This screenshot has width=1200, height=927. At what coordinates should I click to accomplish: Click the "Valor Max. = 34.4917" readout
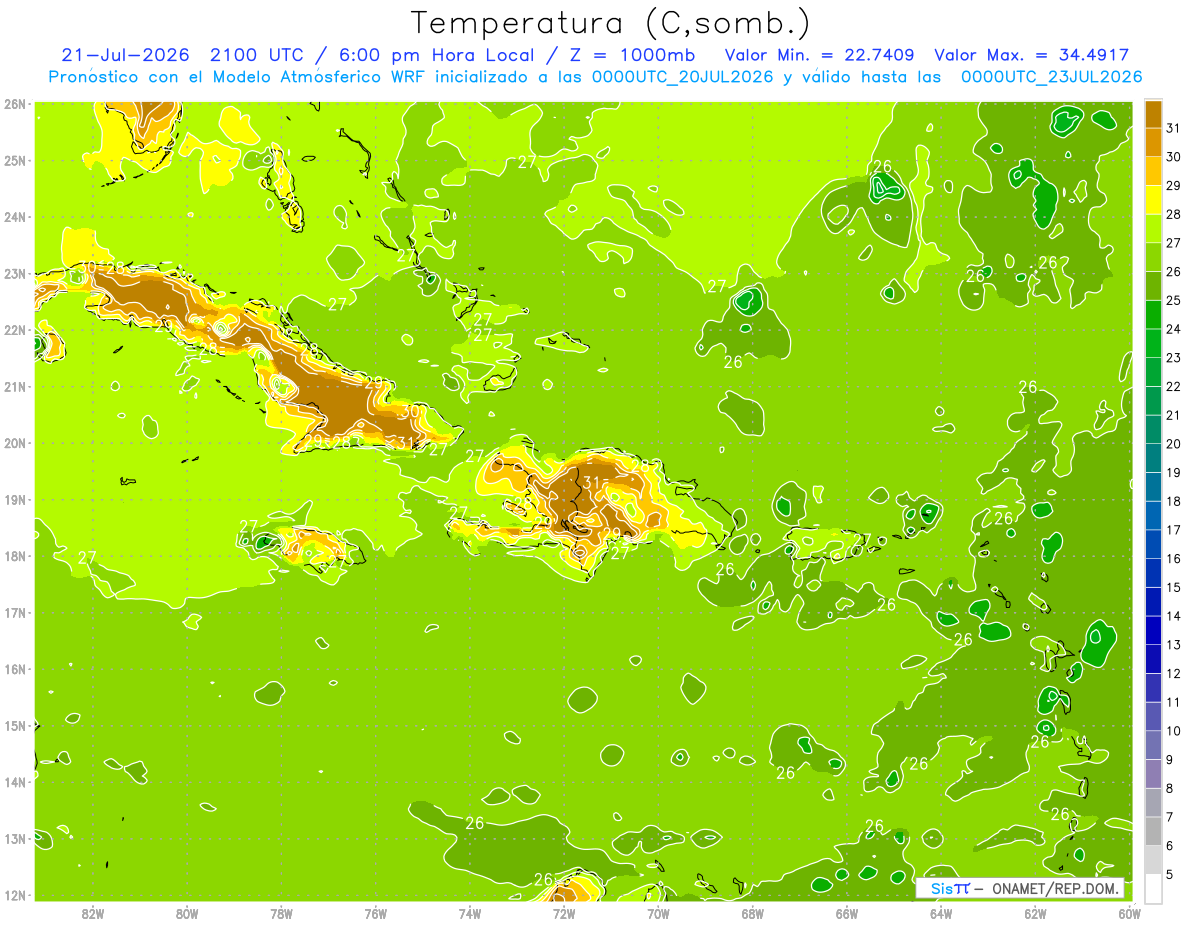click(1032, 55)
